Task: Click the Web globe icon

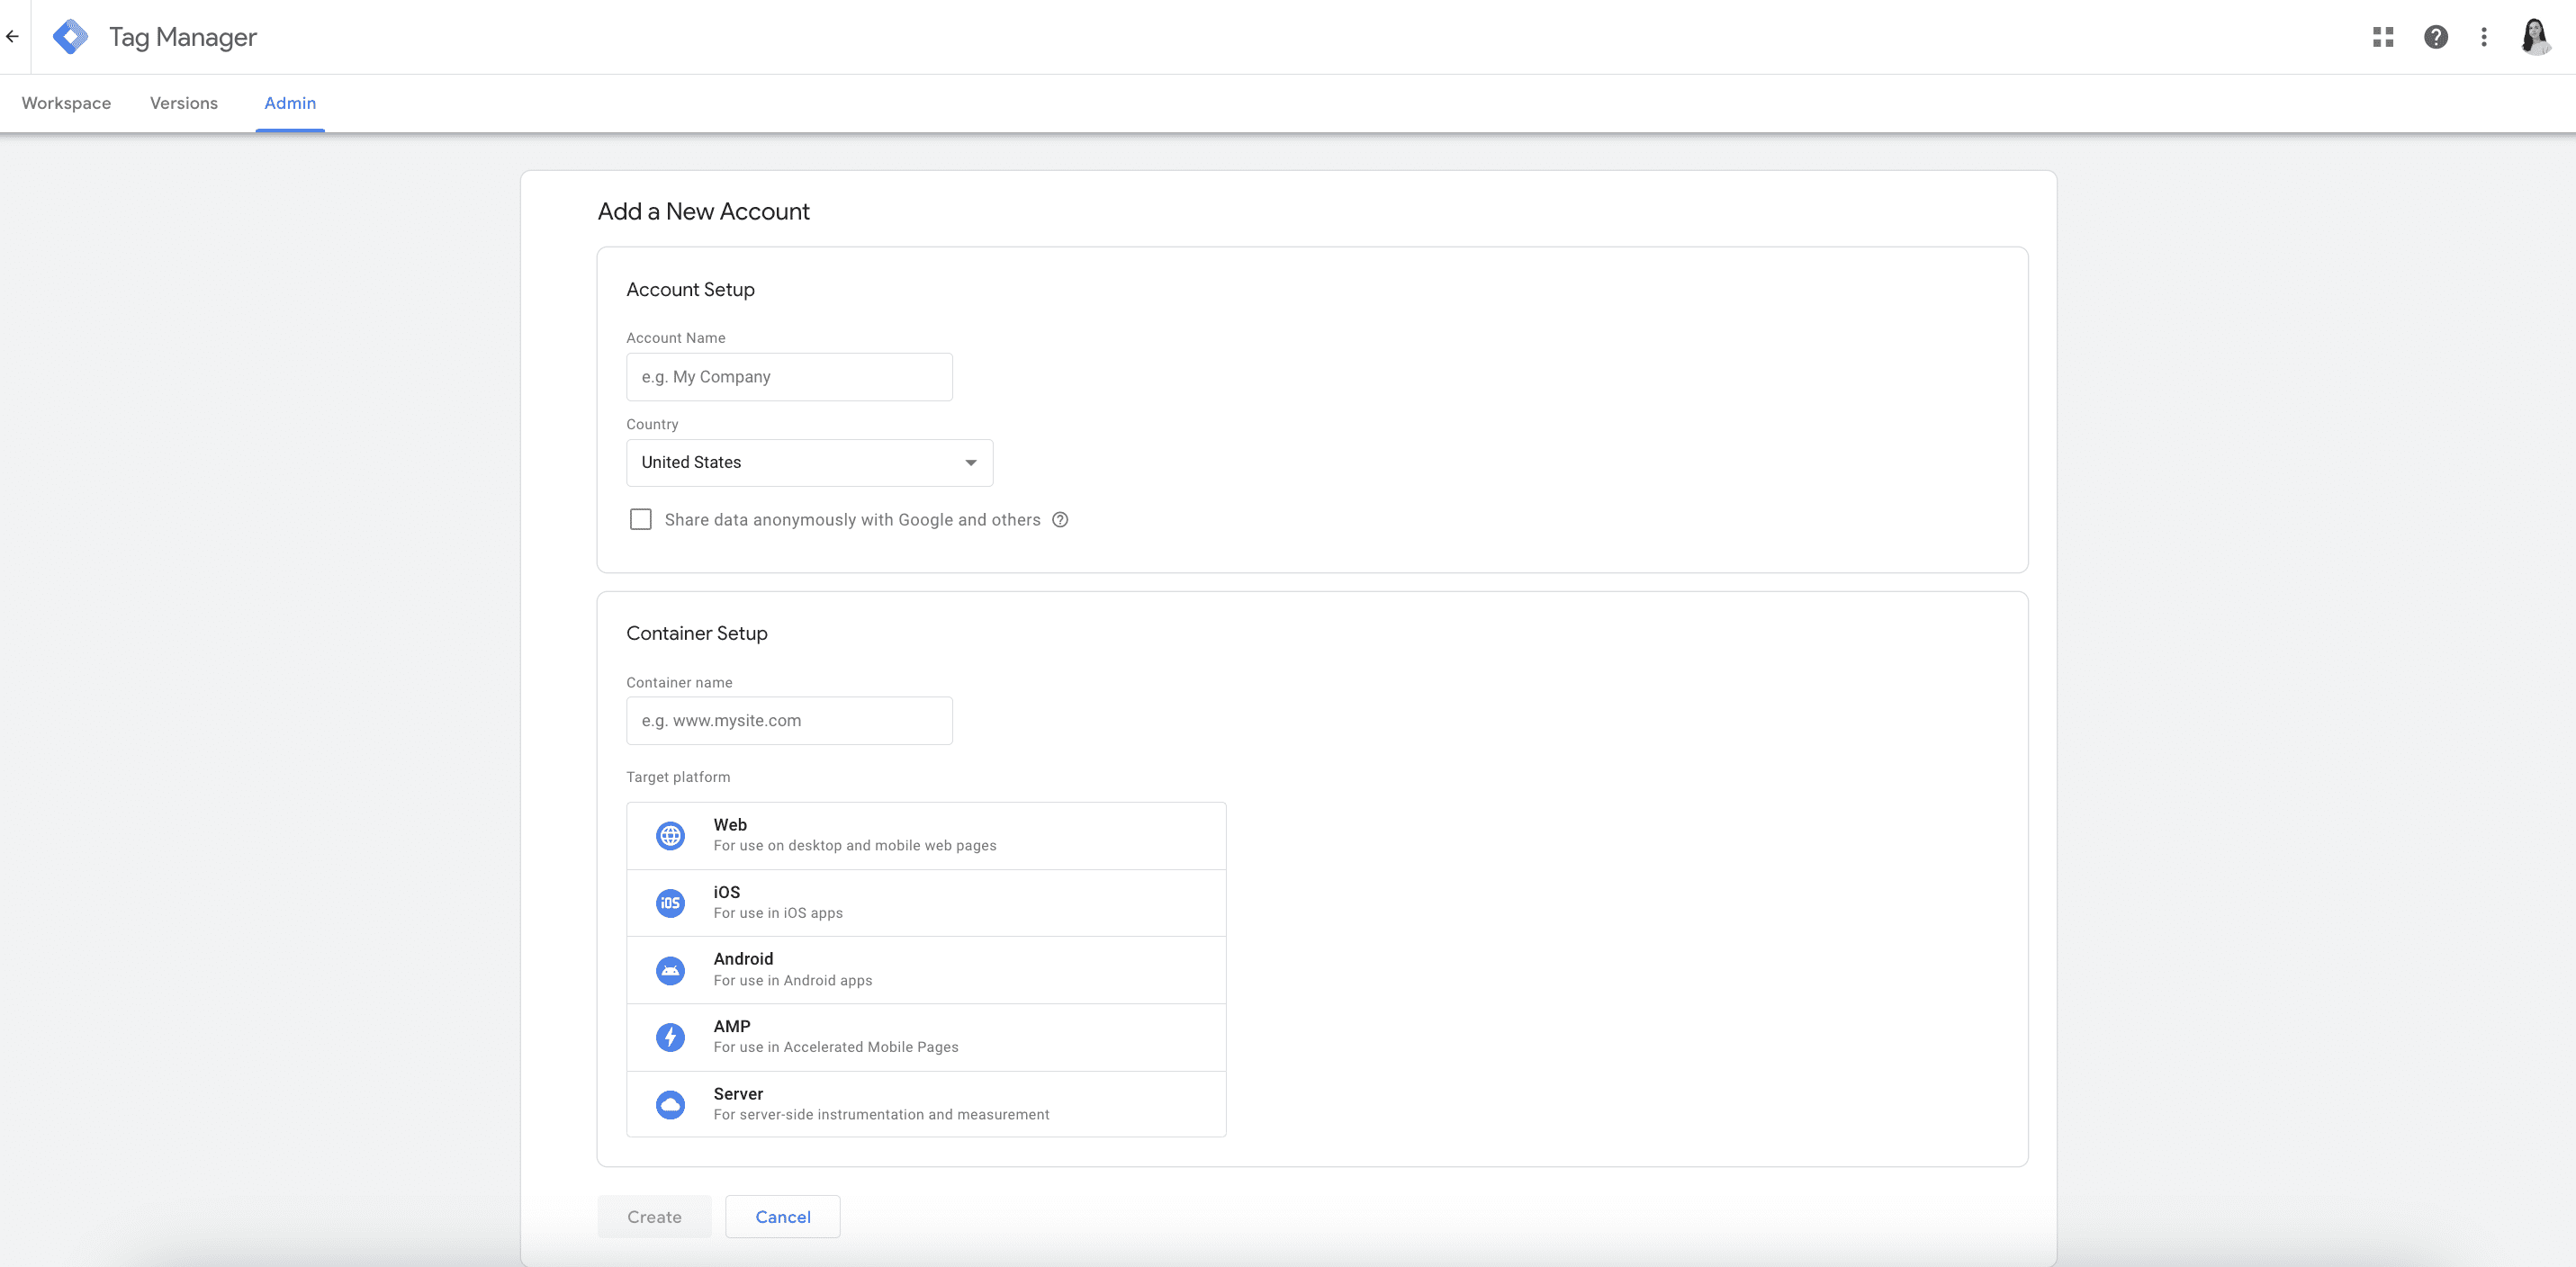Action: coord(670,836)
